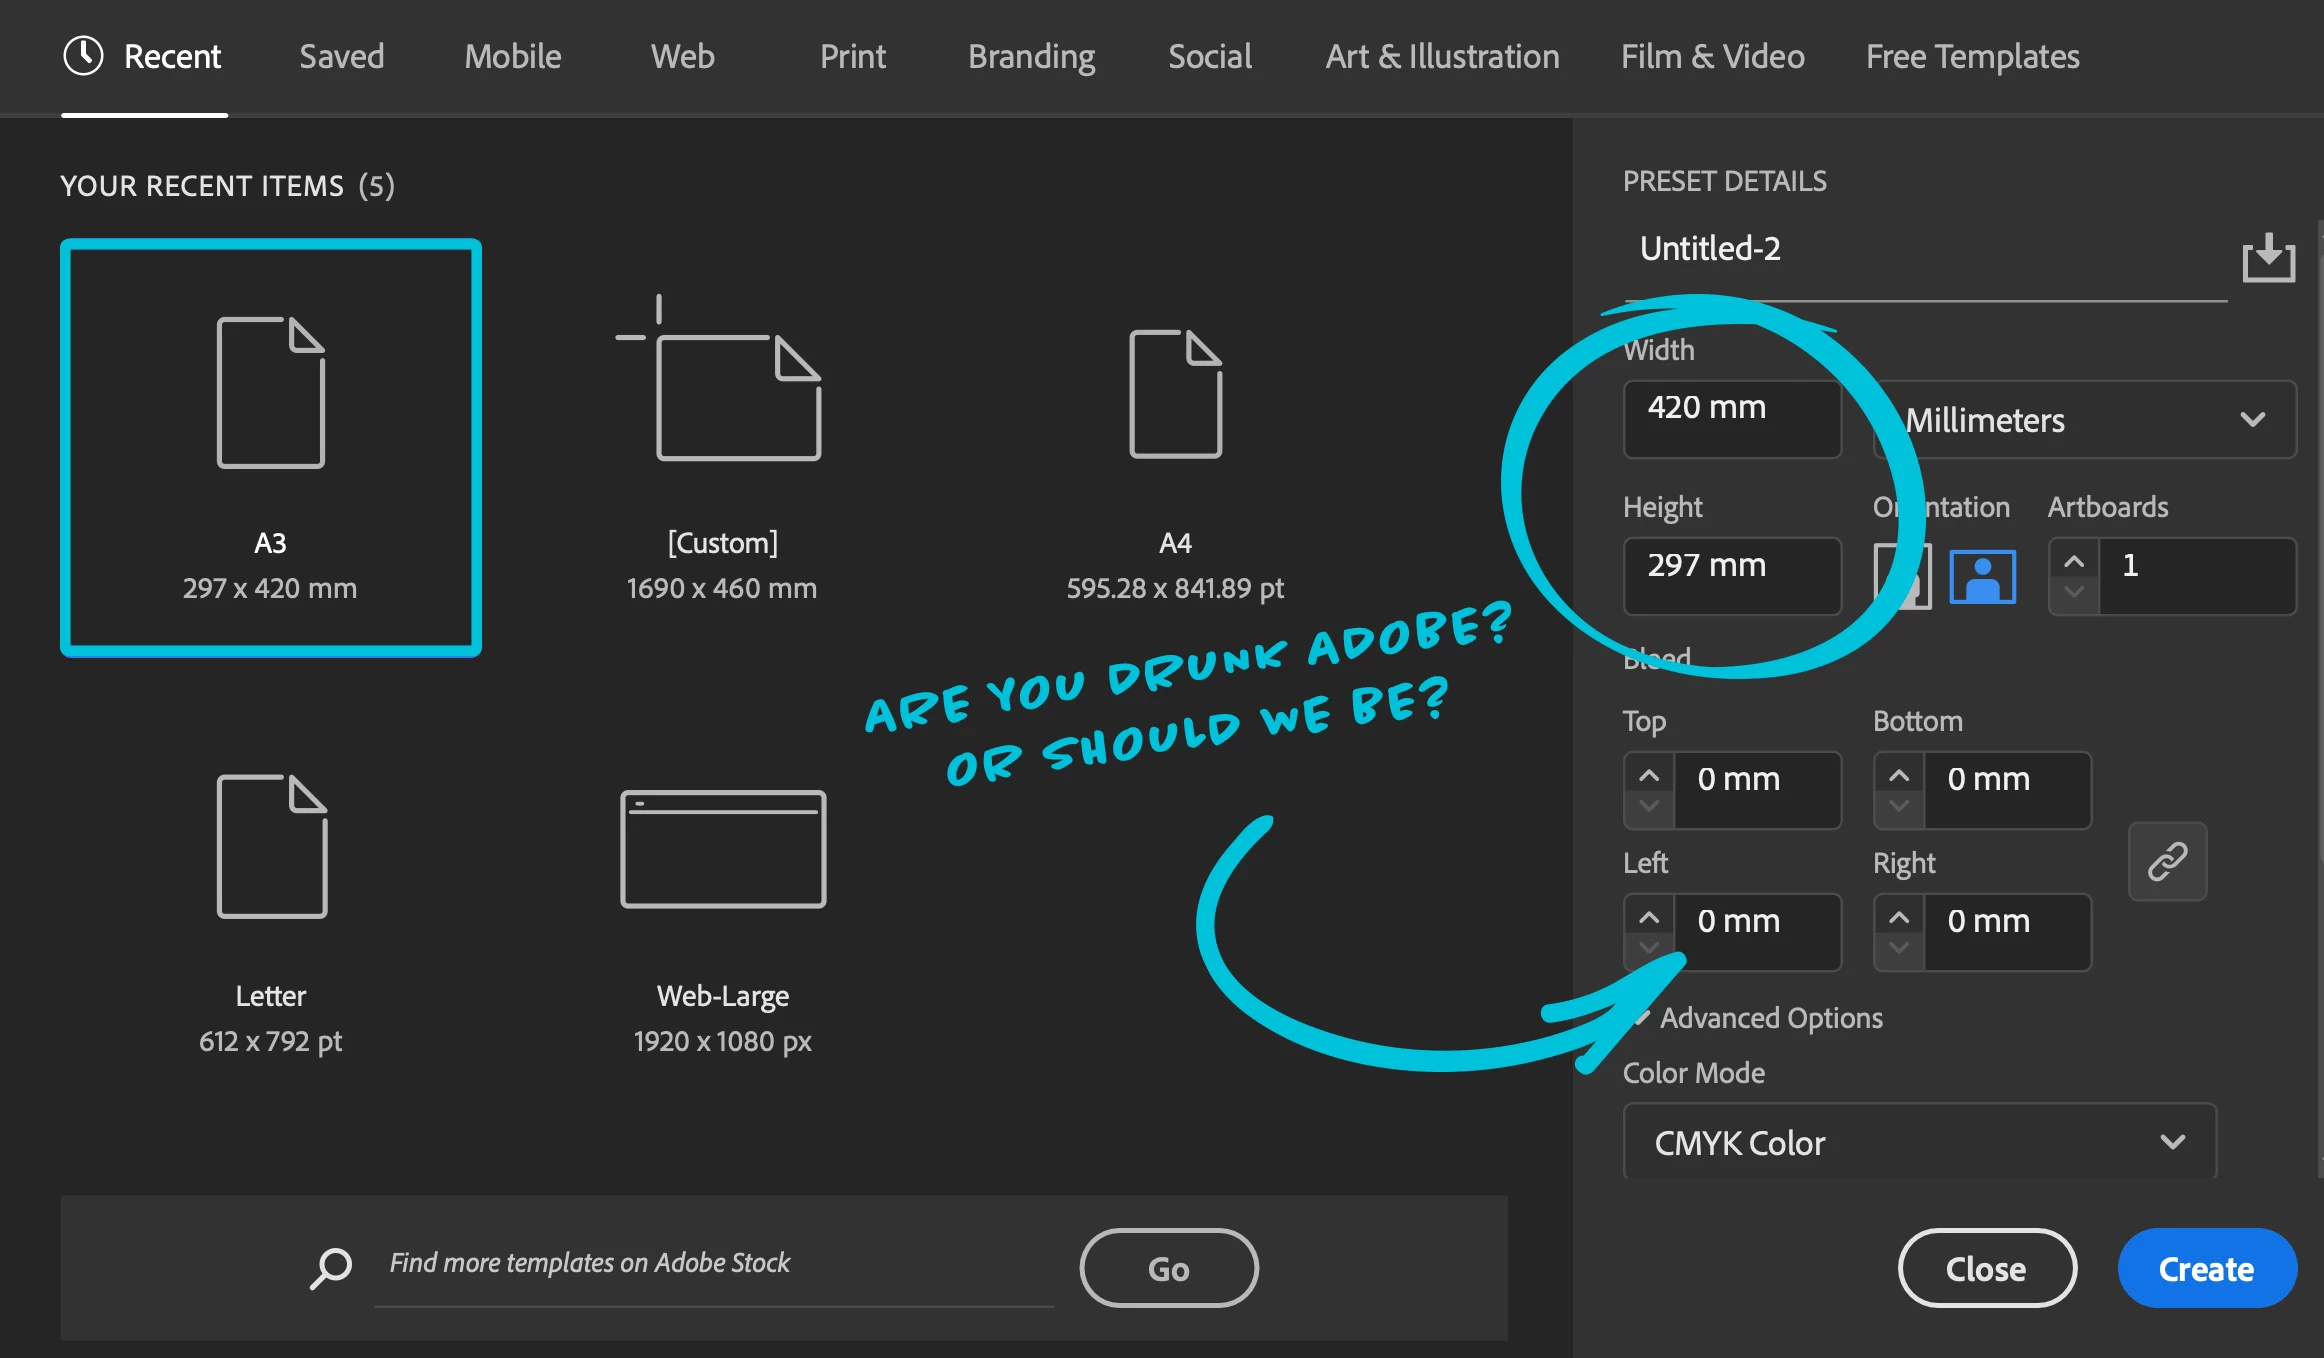This screenshot has width=2324, height=1358.
Task: Click the Recent clock icon
Action: [83, 56]
